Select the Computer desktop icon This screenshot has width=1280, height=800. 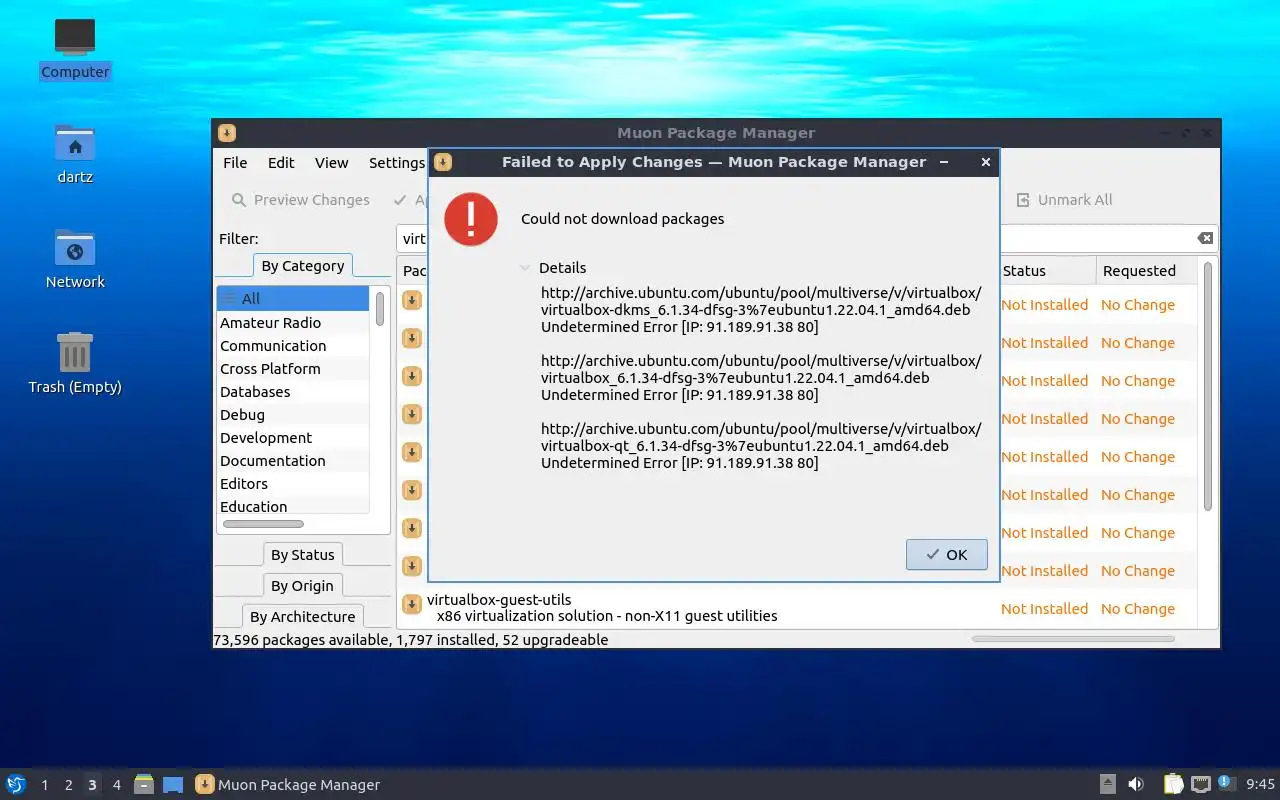click(x=75, y=49)
